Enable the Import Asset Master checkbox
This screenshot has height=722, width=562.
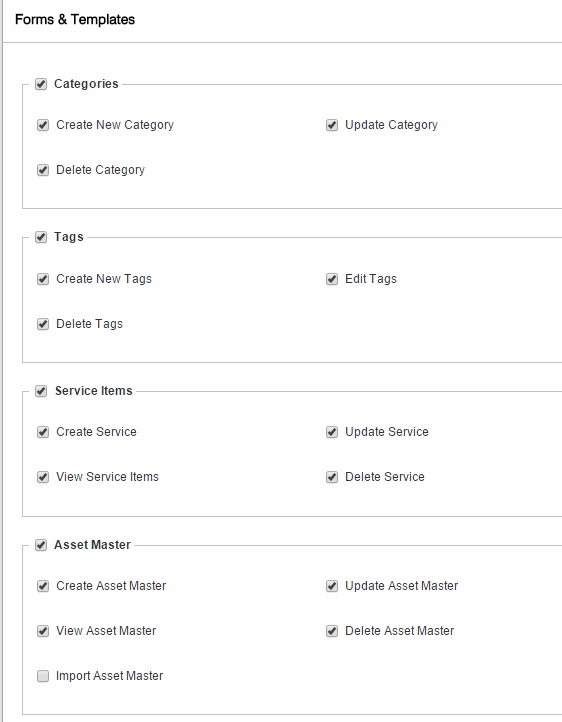(x=43, y=676)
